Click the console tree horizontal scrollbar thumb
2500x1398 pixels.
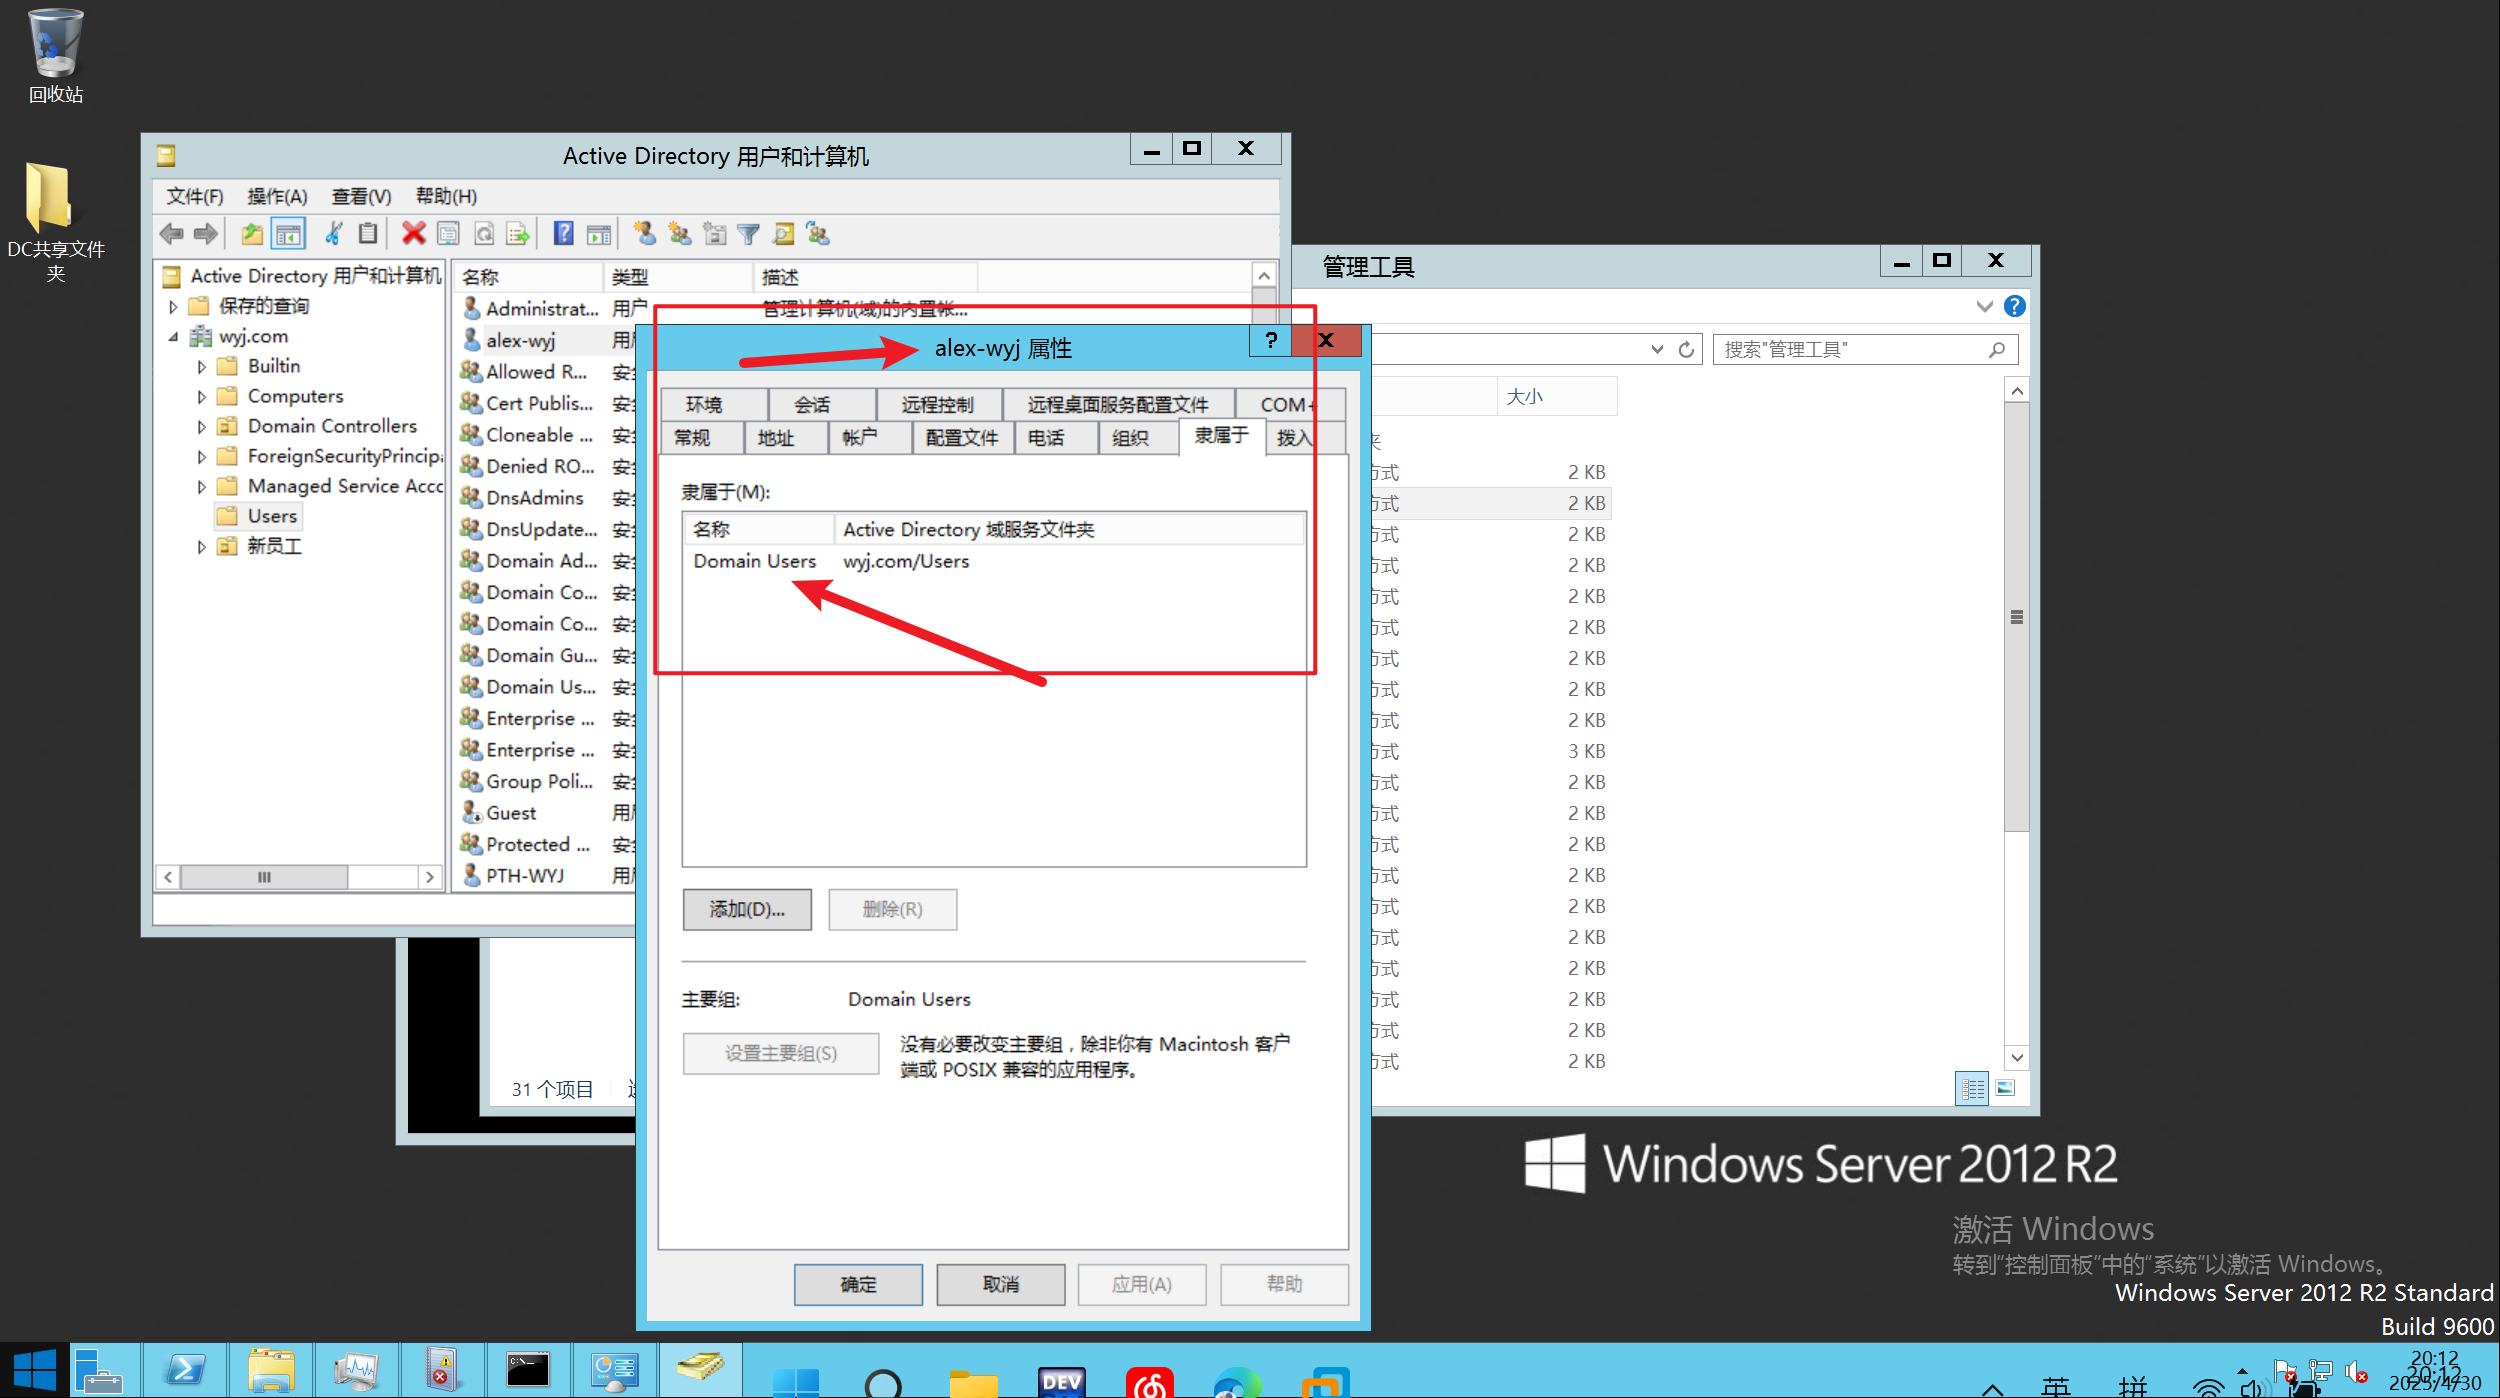point(264,877)
